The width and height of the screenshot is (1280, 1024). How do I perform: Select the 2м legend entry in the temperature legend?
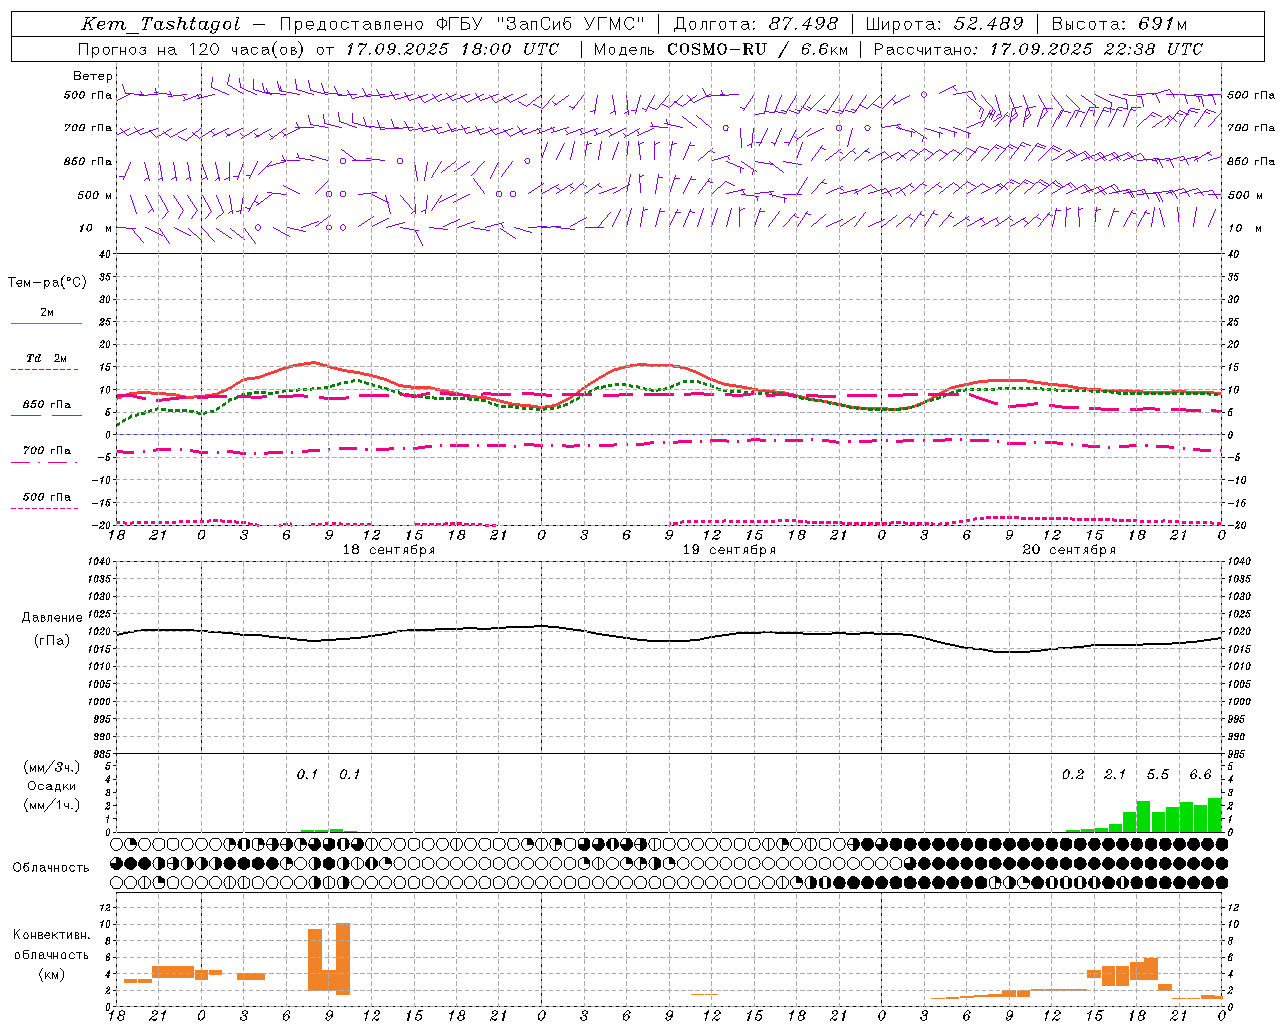point(47,312)
